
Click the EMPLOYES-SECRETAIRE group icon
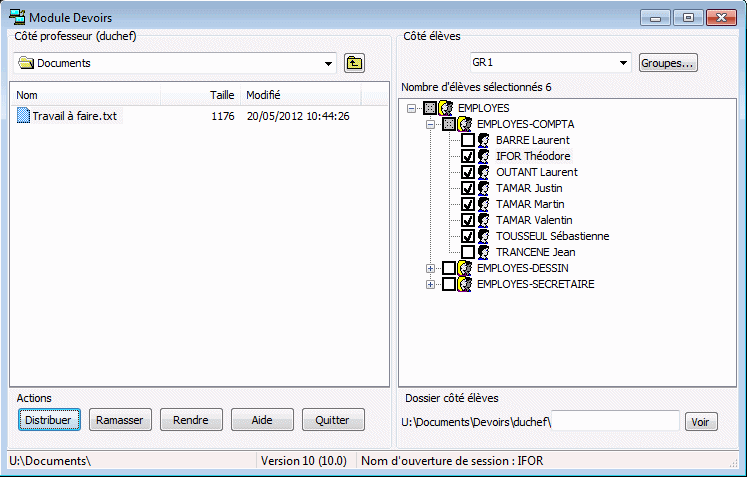click(465, 284)
